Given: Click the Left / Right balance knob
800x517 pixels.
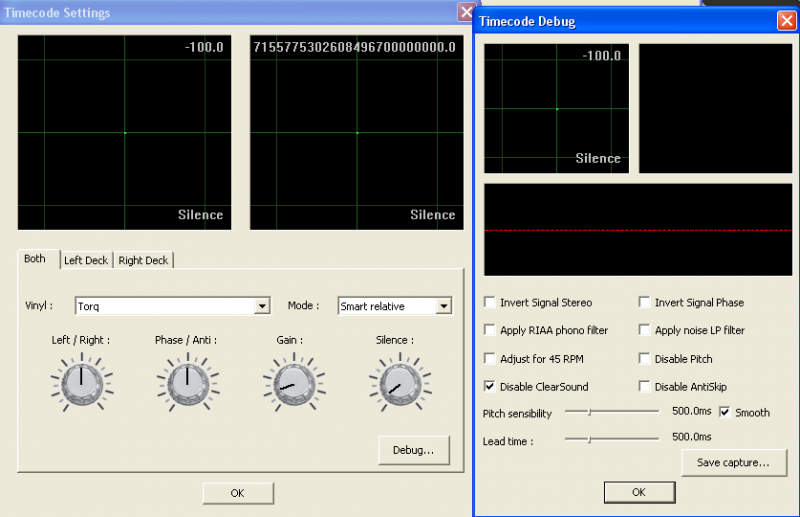Looking at the screenshot, I should 80,382.
